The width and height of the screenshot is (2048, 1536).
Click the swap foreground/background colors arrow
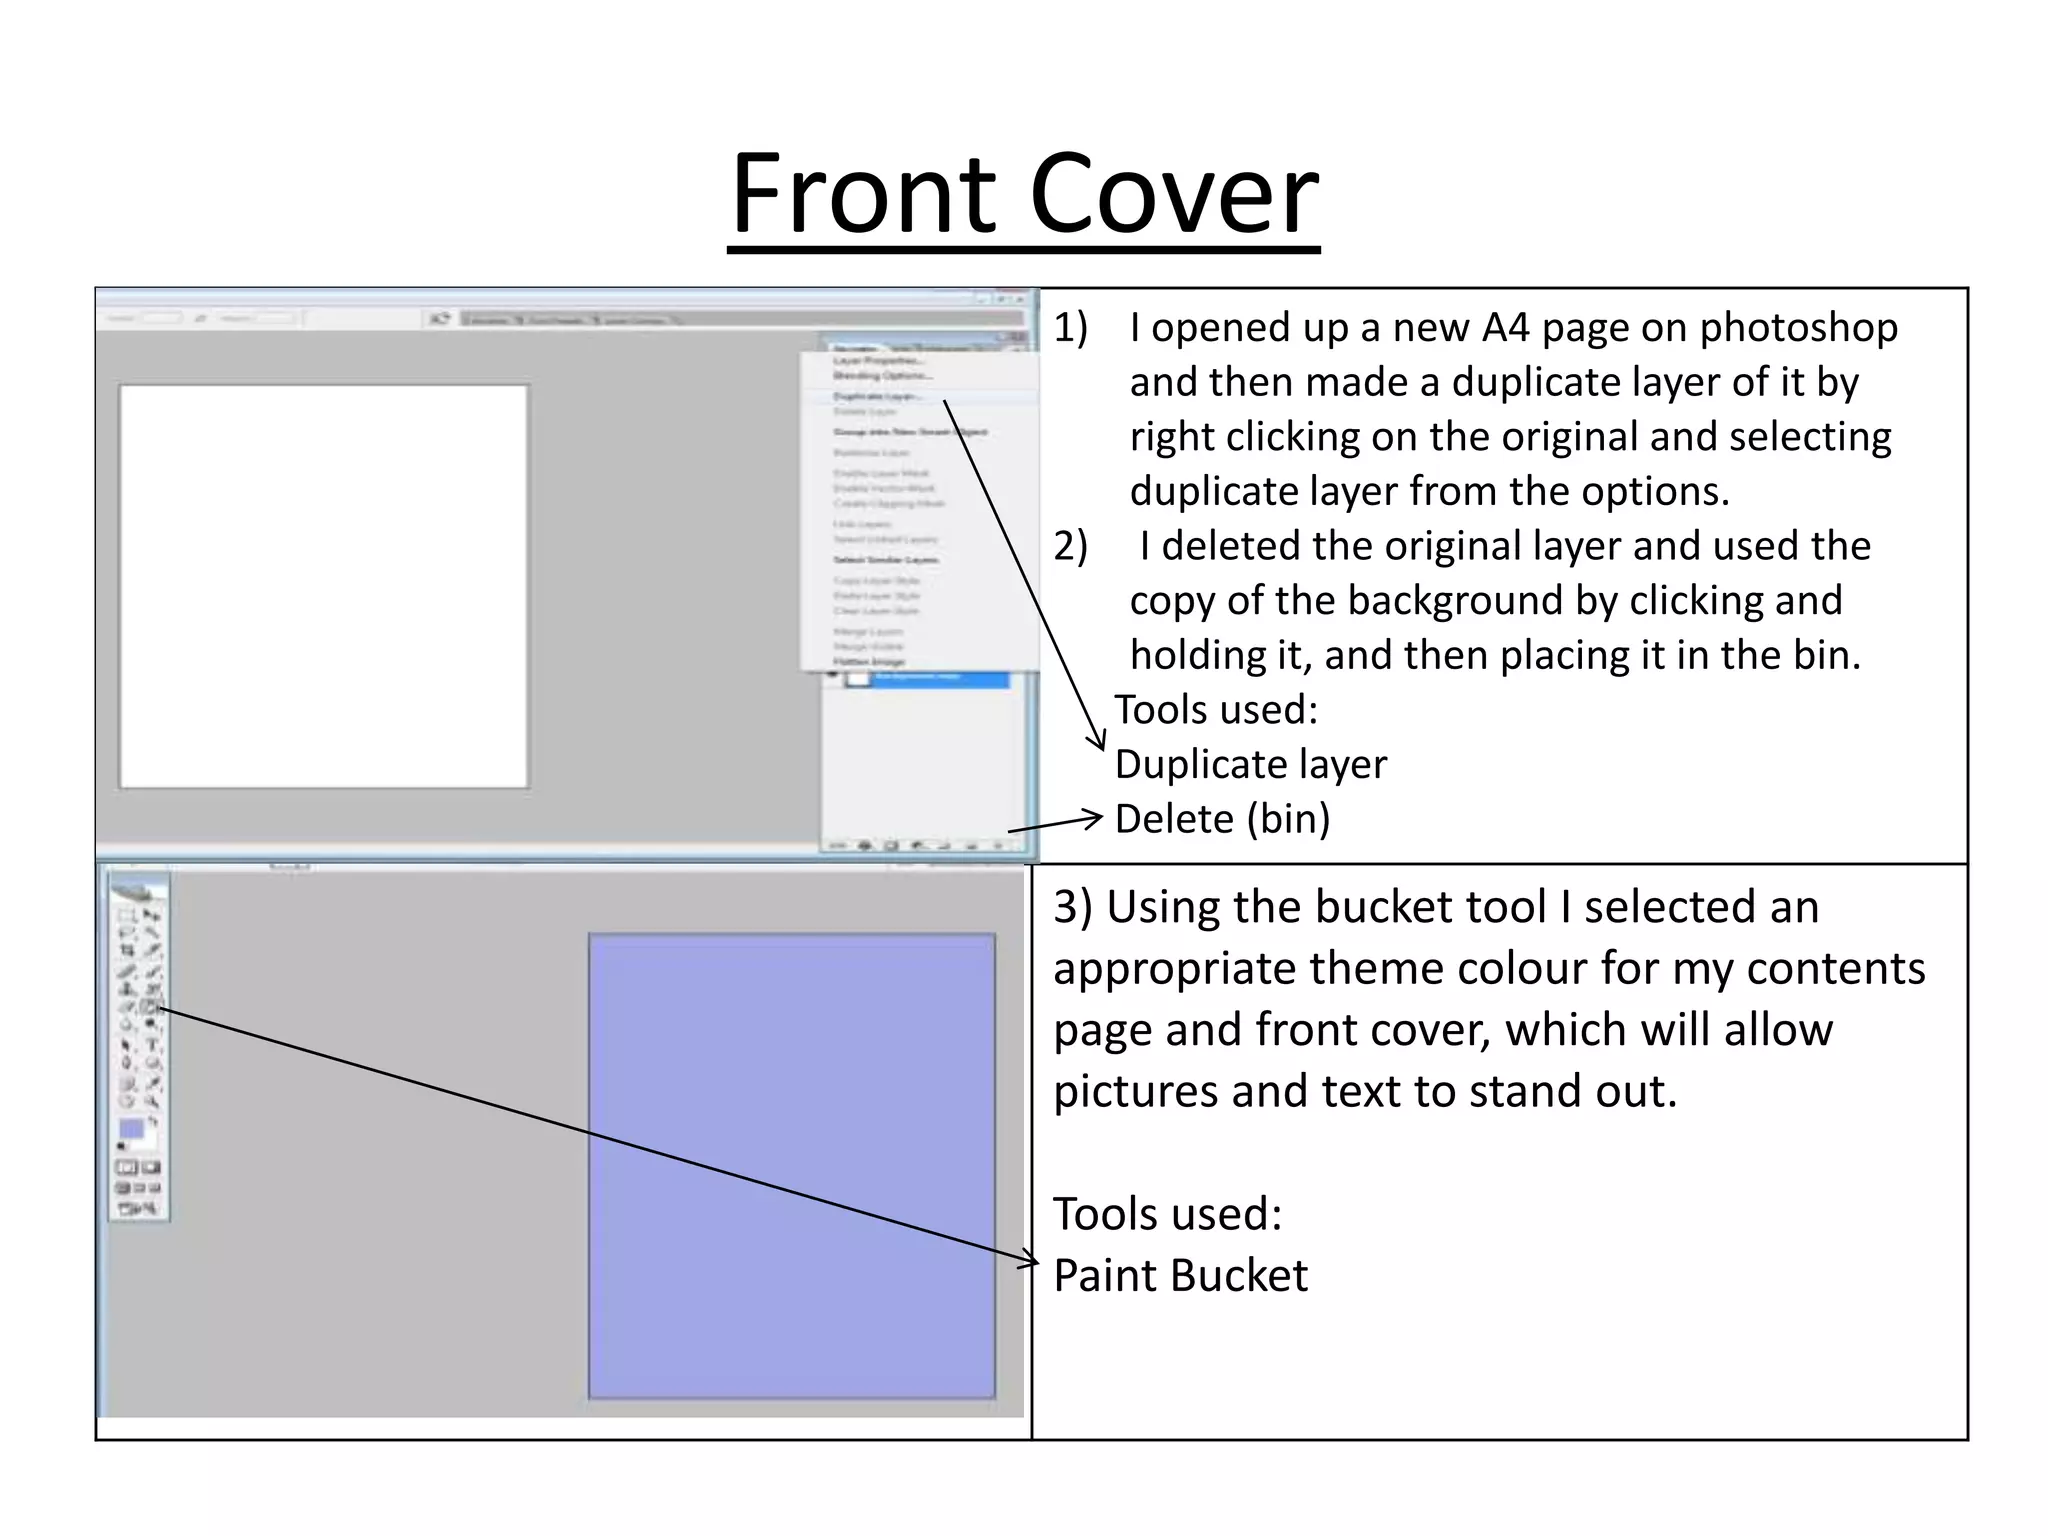(x=153, y=1120)
